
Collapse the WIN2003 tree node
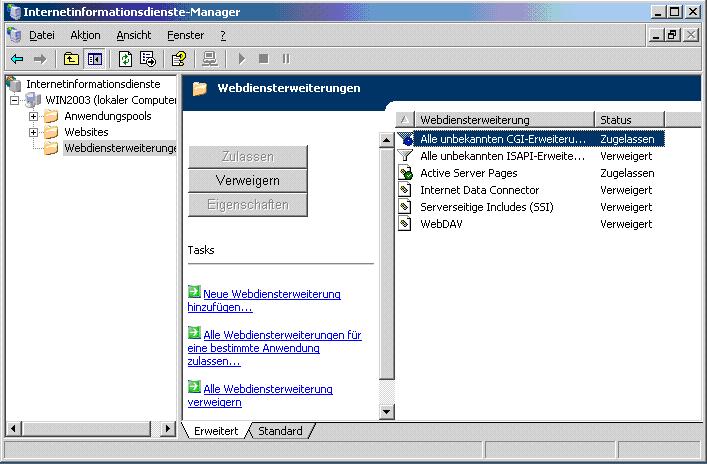(x=14, y=100)
